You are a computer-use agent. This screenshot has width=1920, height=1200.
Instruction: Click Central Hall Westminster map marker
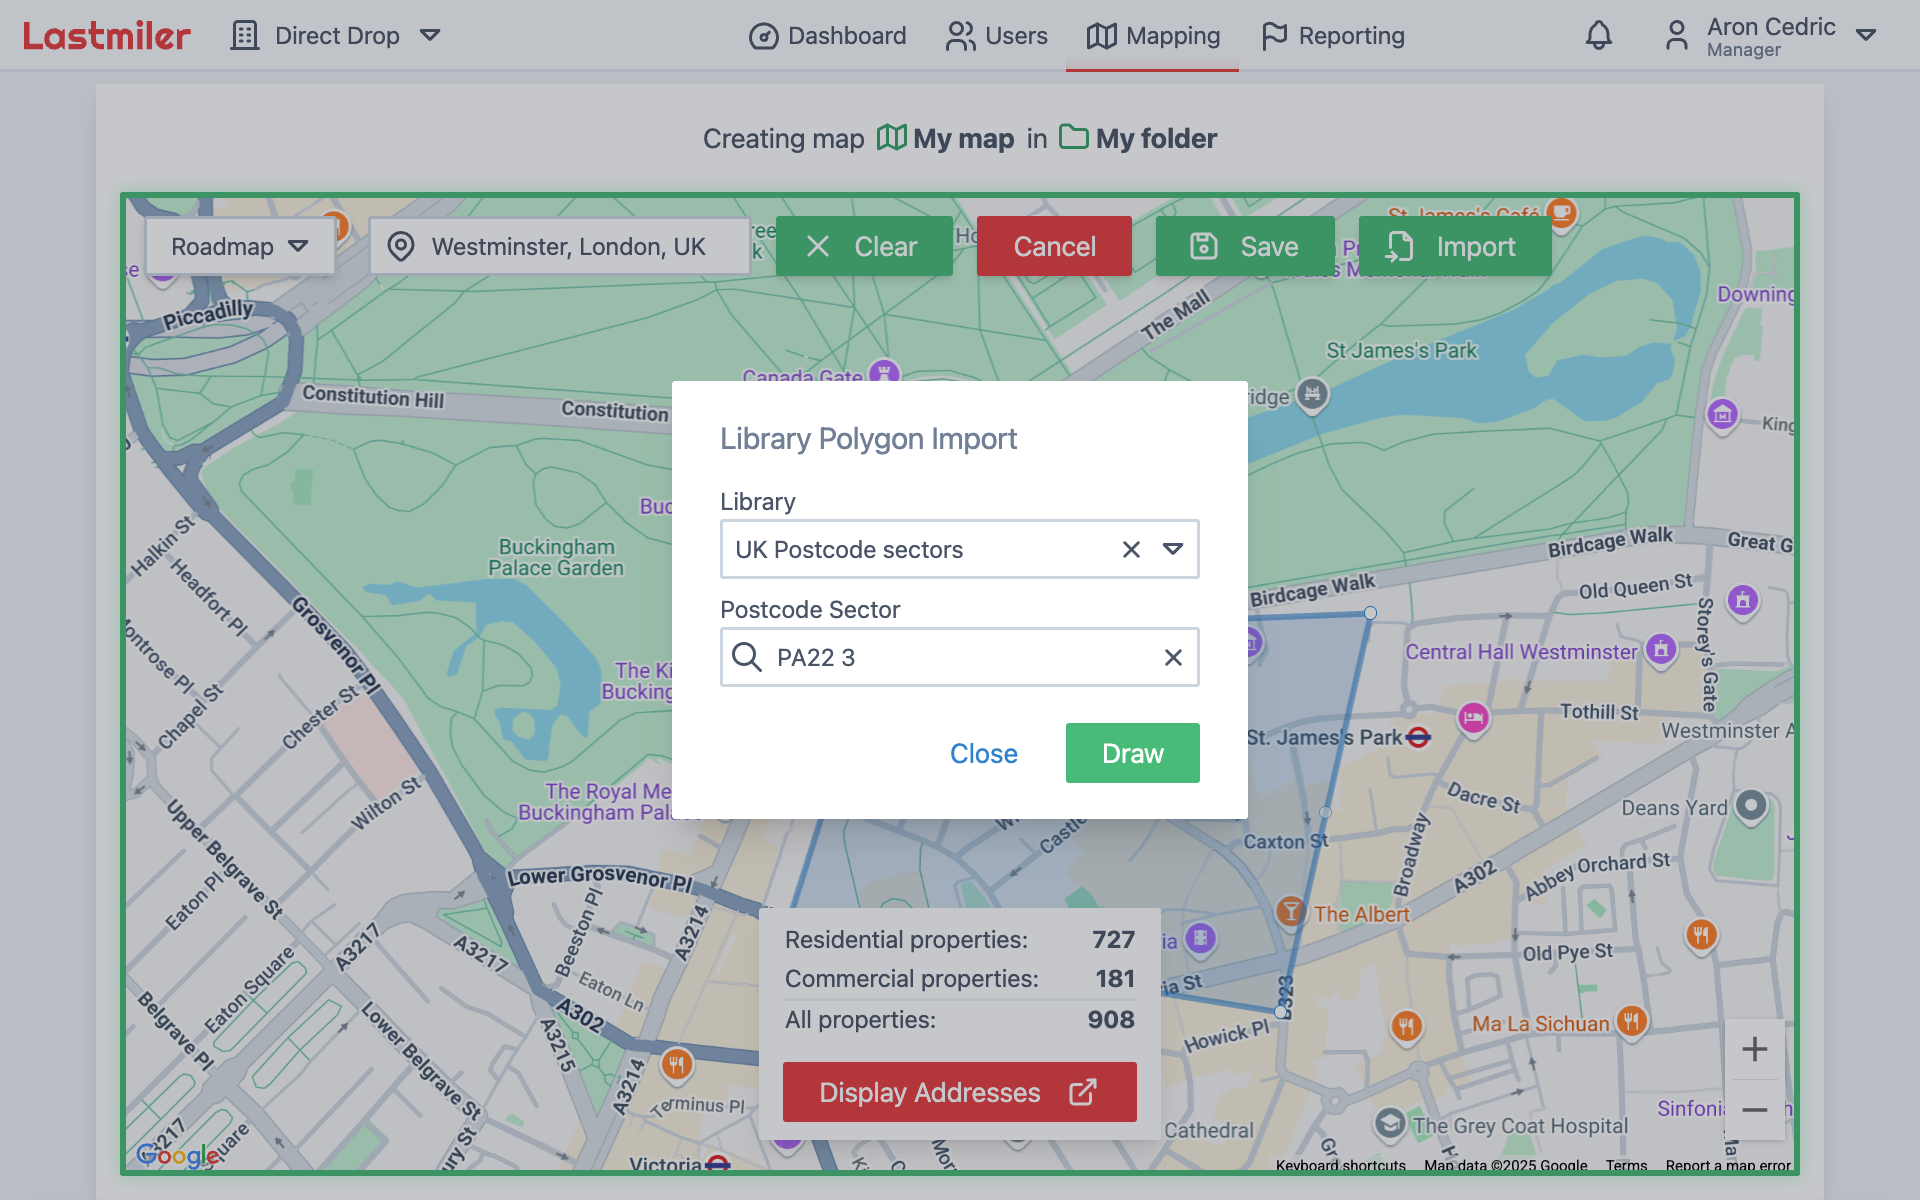[1661, 648]
